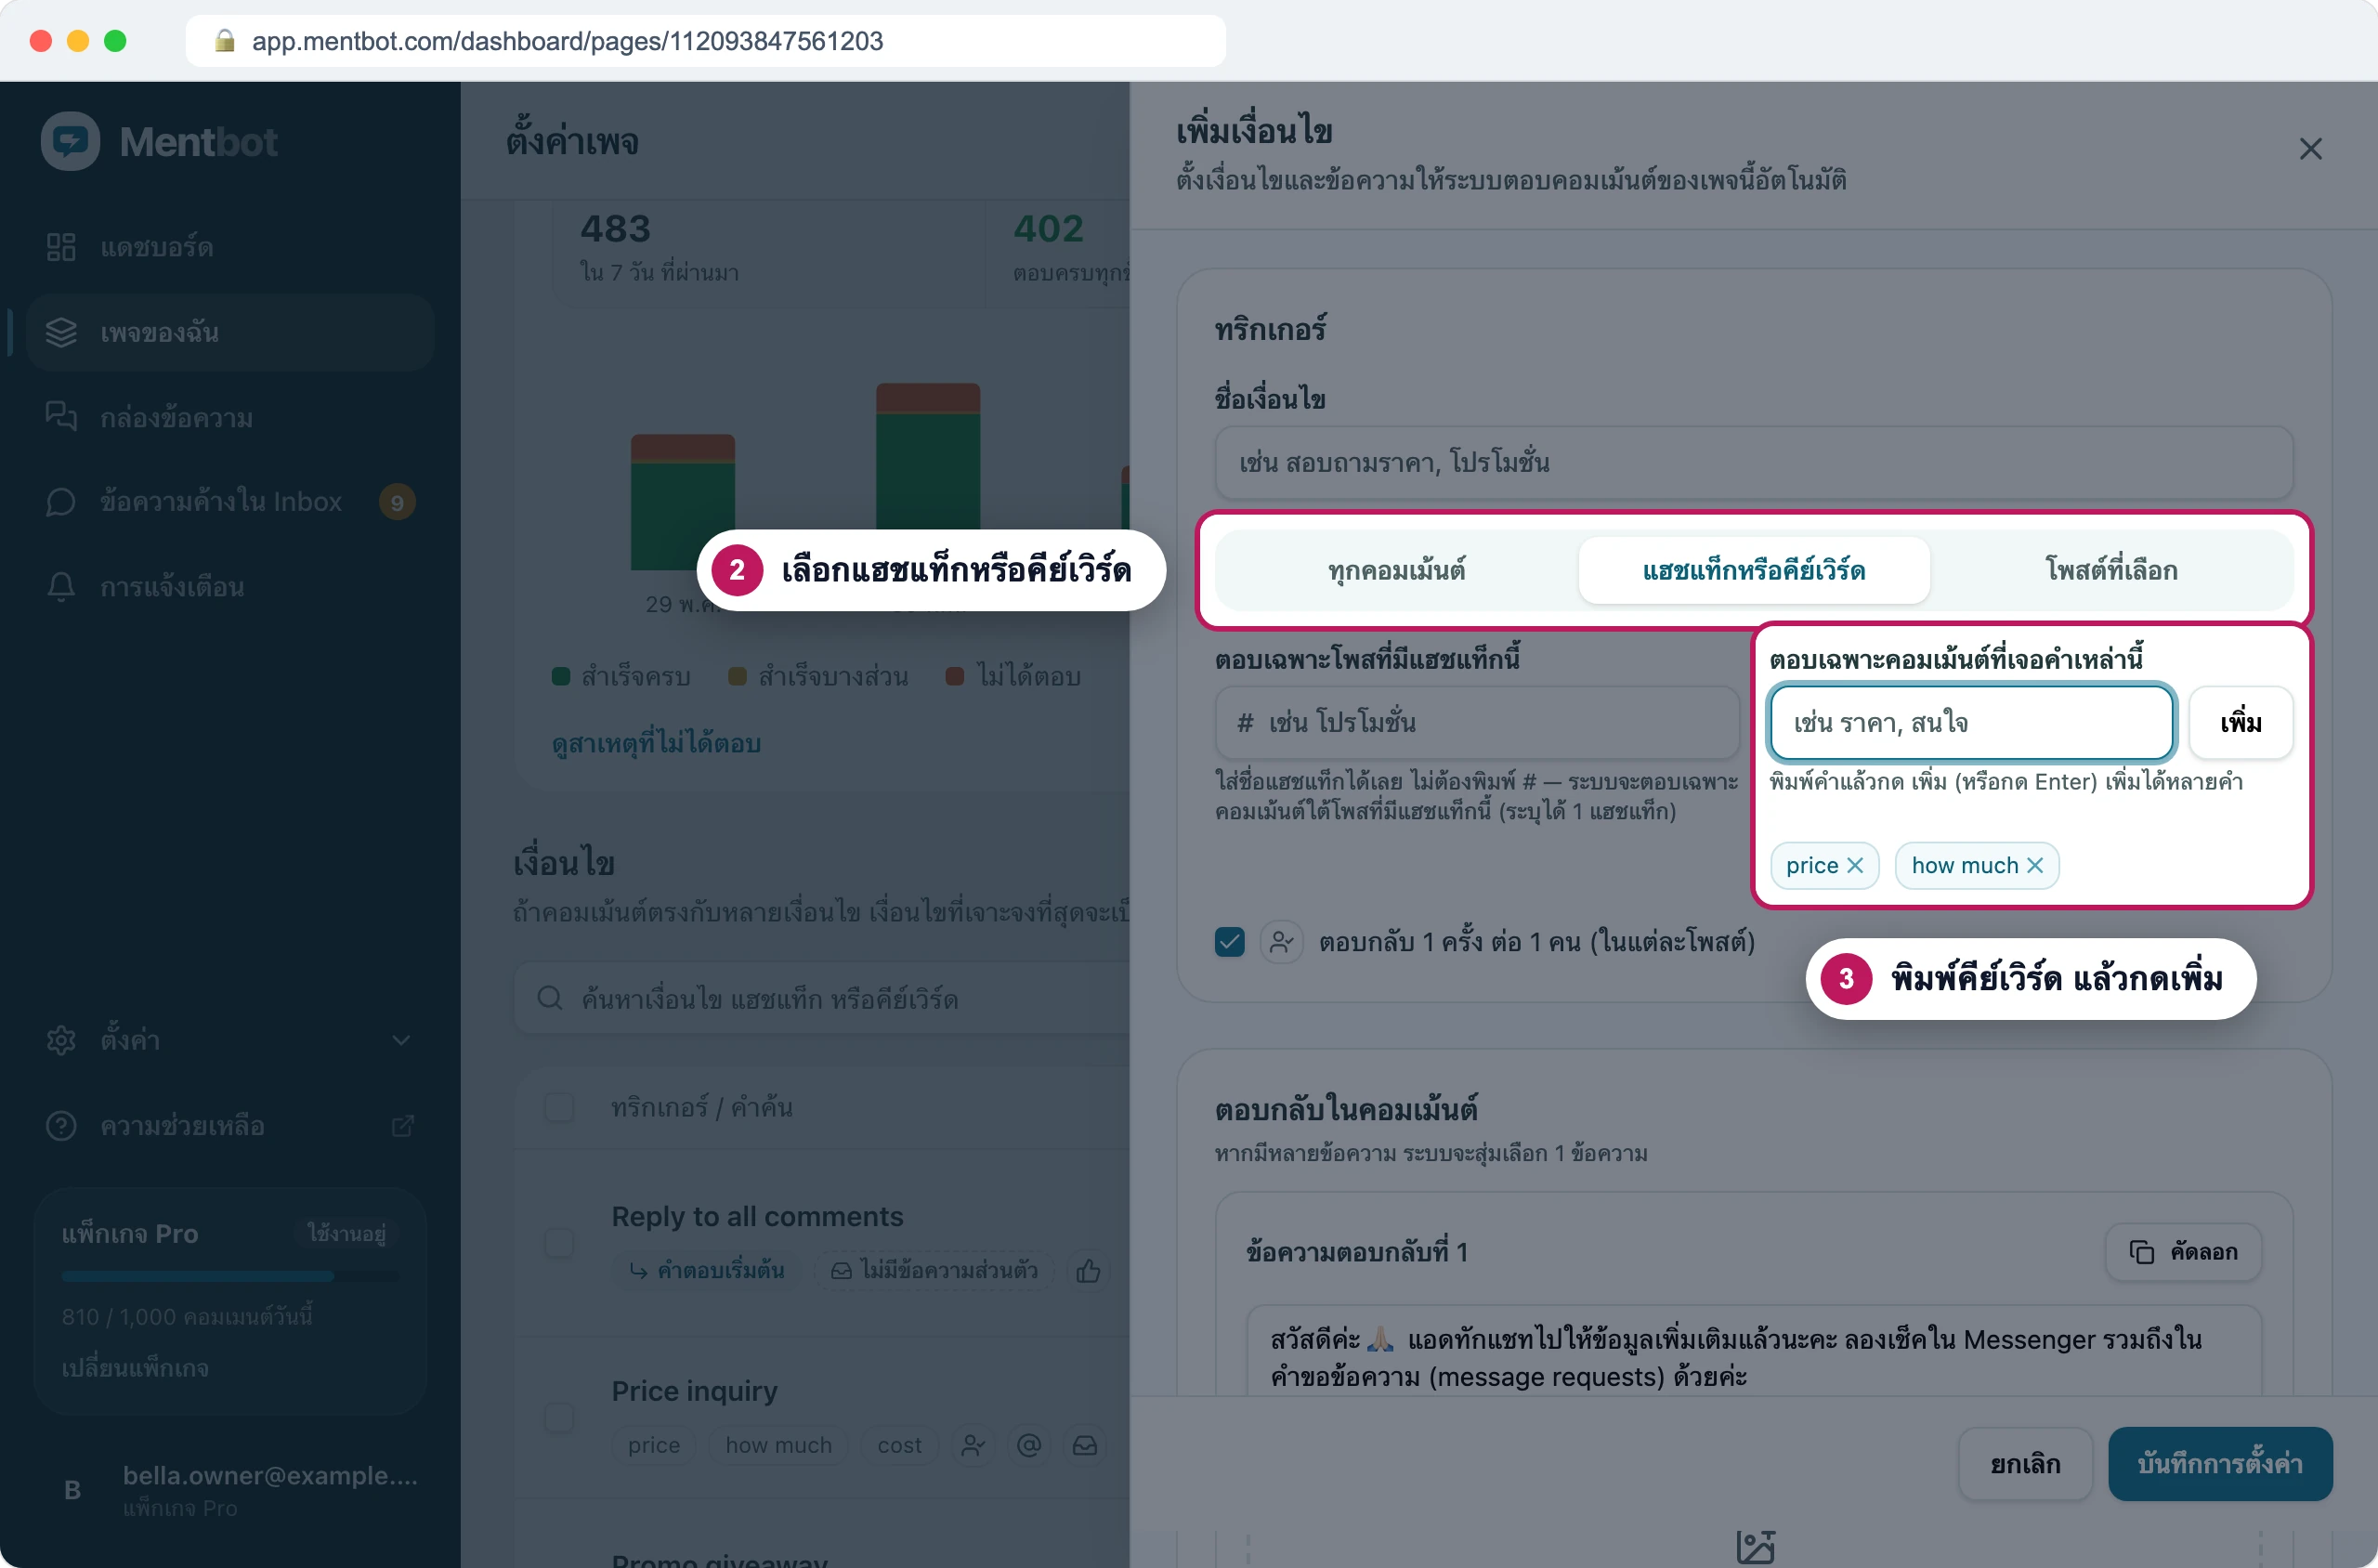Screen dimensions: 2378x1568
Task: Expand the ตั้งค่า sidebar chevron
Action: point(401,1040)
